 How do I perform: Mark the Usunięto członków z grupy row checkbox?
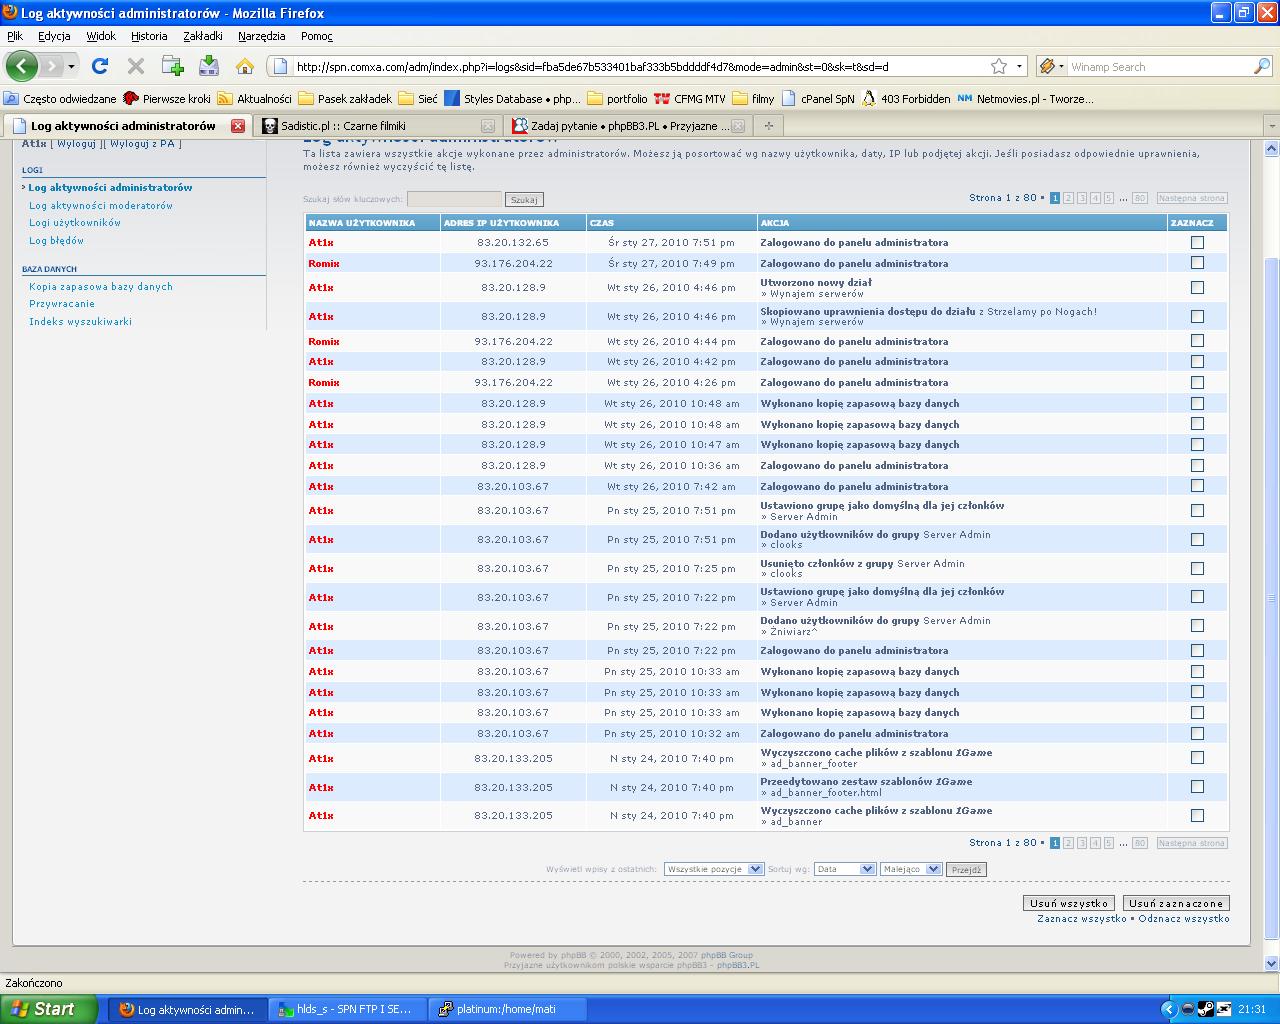click(1197, 568)
